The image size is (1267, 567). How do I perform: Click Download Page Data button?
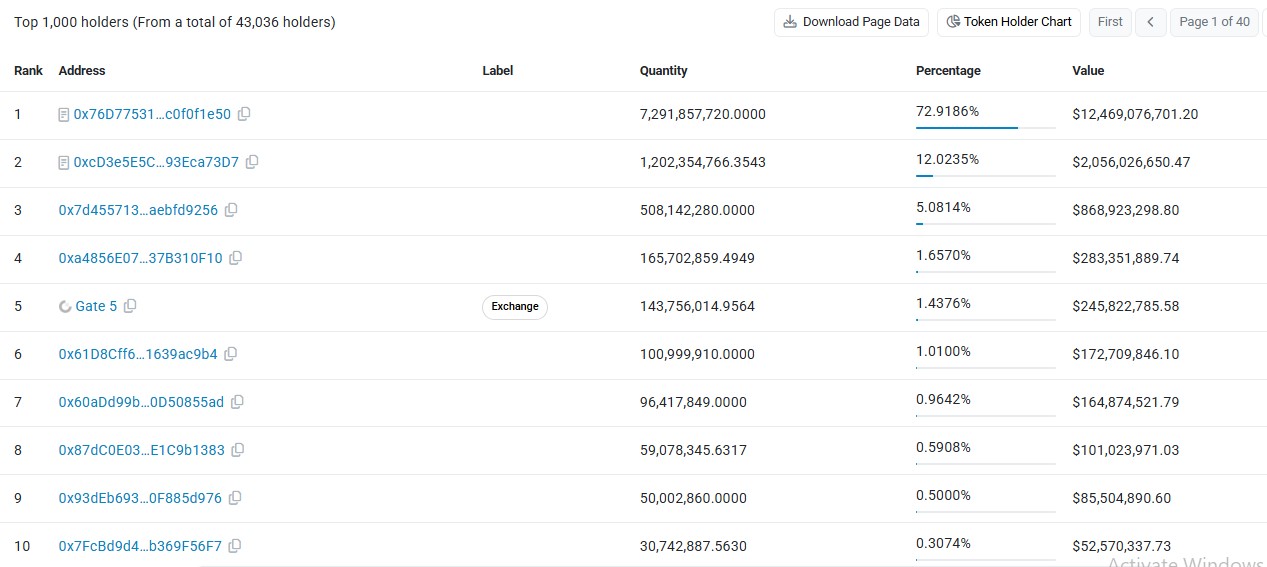pyautogui.click(x=852, y=22)
